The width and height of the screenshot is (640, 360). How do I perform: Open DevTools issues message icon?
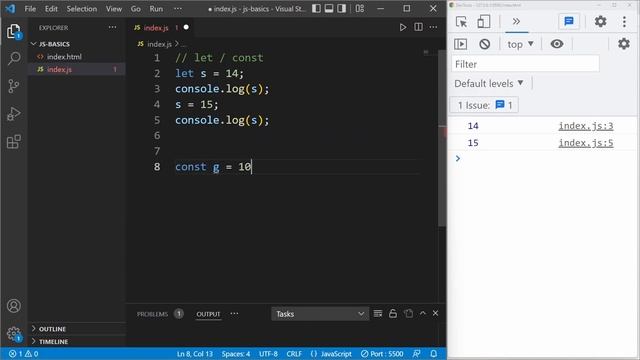569,22
